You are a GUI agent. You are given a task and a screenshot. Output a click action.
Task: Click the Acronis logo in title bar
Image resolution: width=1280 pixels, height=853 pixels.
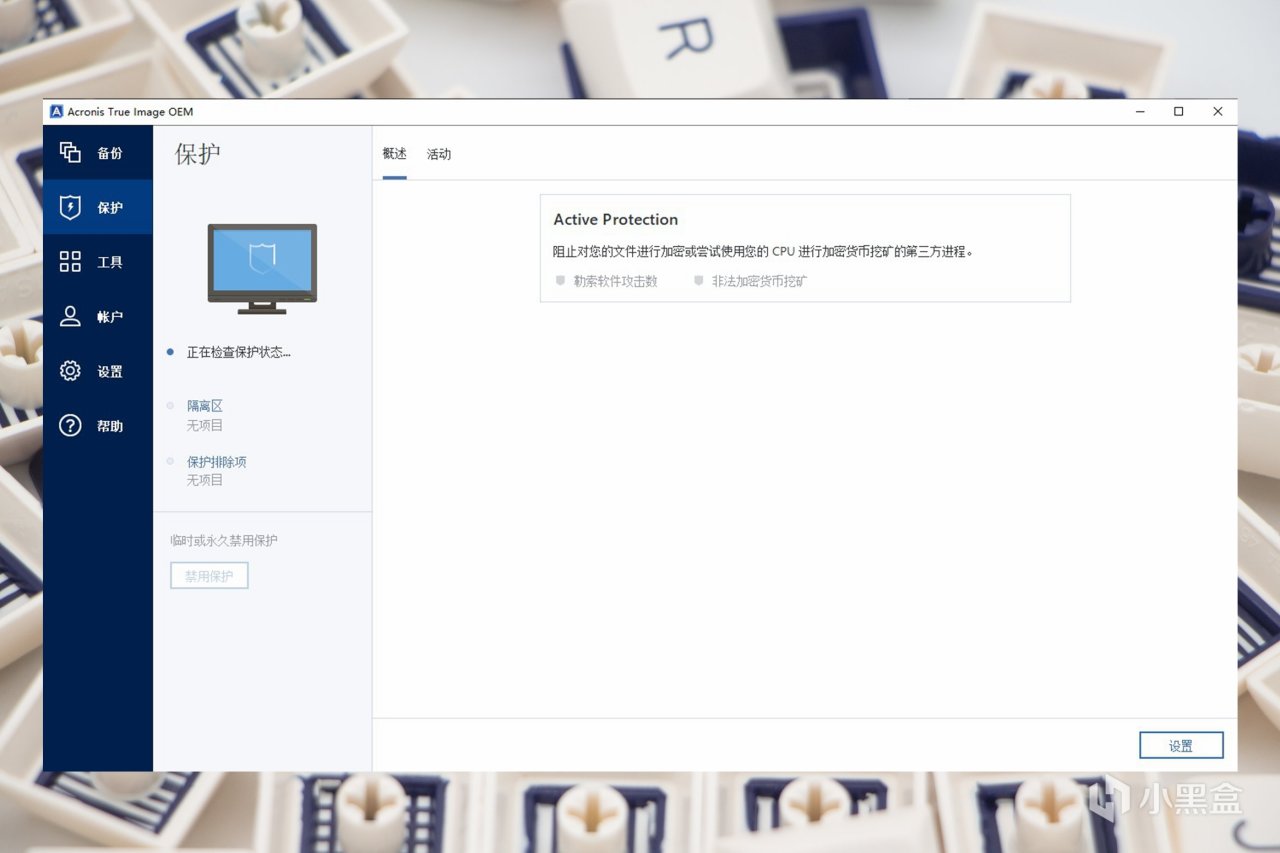point(56,112)
